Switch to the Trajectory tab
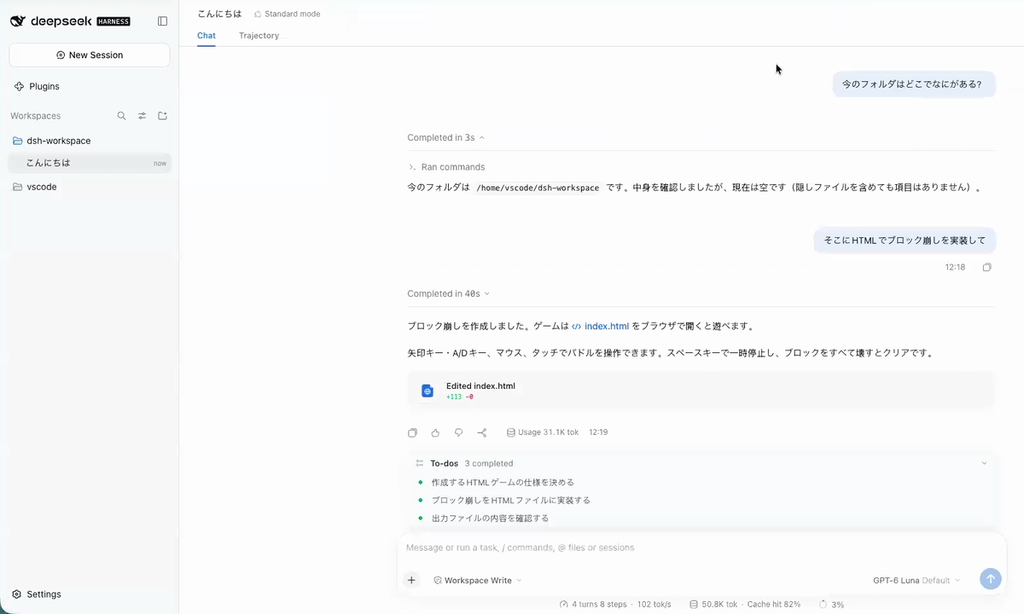The height and width of the screenshot is (614, 1024). 259,35
